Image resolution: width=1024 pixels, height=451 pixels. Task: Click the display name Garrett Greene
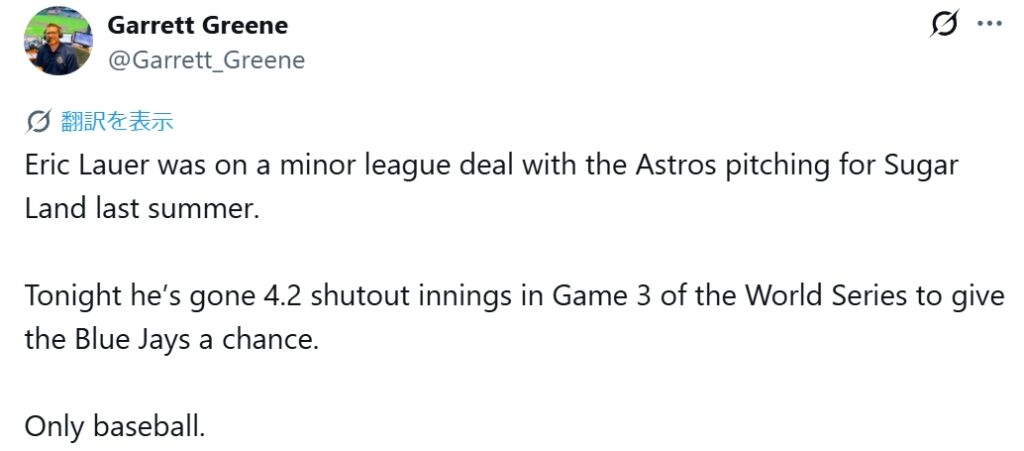[x=197, y=25]
